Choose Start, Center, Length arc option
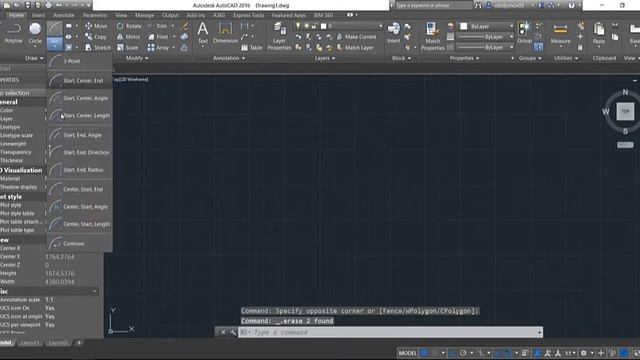 80,116
